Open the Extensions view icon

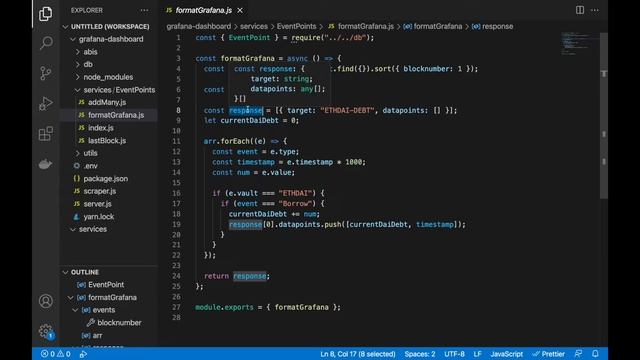coord(46,133)
